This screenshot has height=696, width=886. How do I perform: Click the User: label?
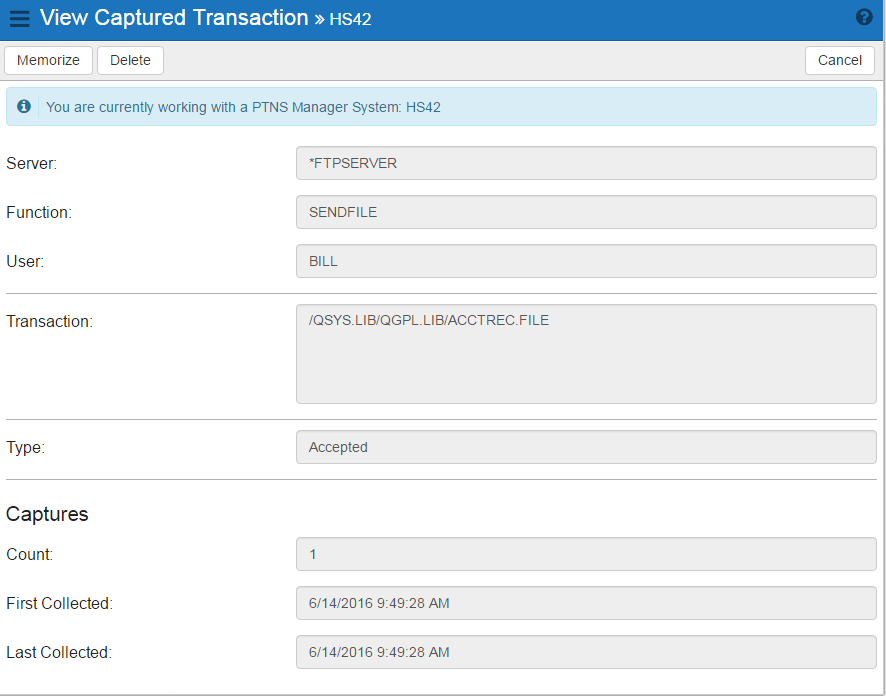click(x=25, y=261)
